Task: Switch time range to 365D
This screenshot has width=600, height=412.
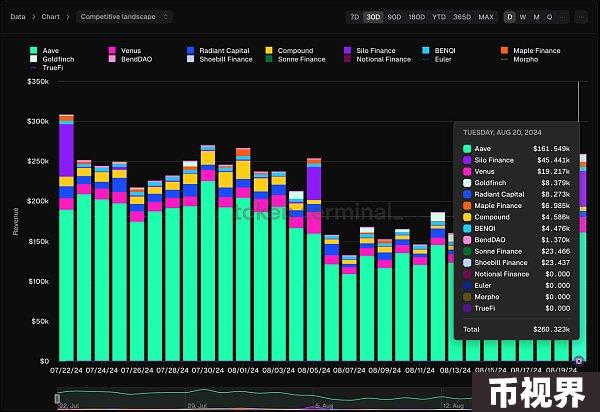Action: [x=462, y=17]
